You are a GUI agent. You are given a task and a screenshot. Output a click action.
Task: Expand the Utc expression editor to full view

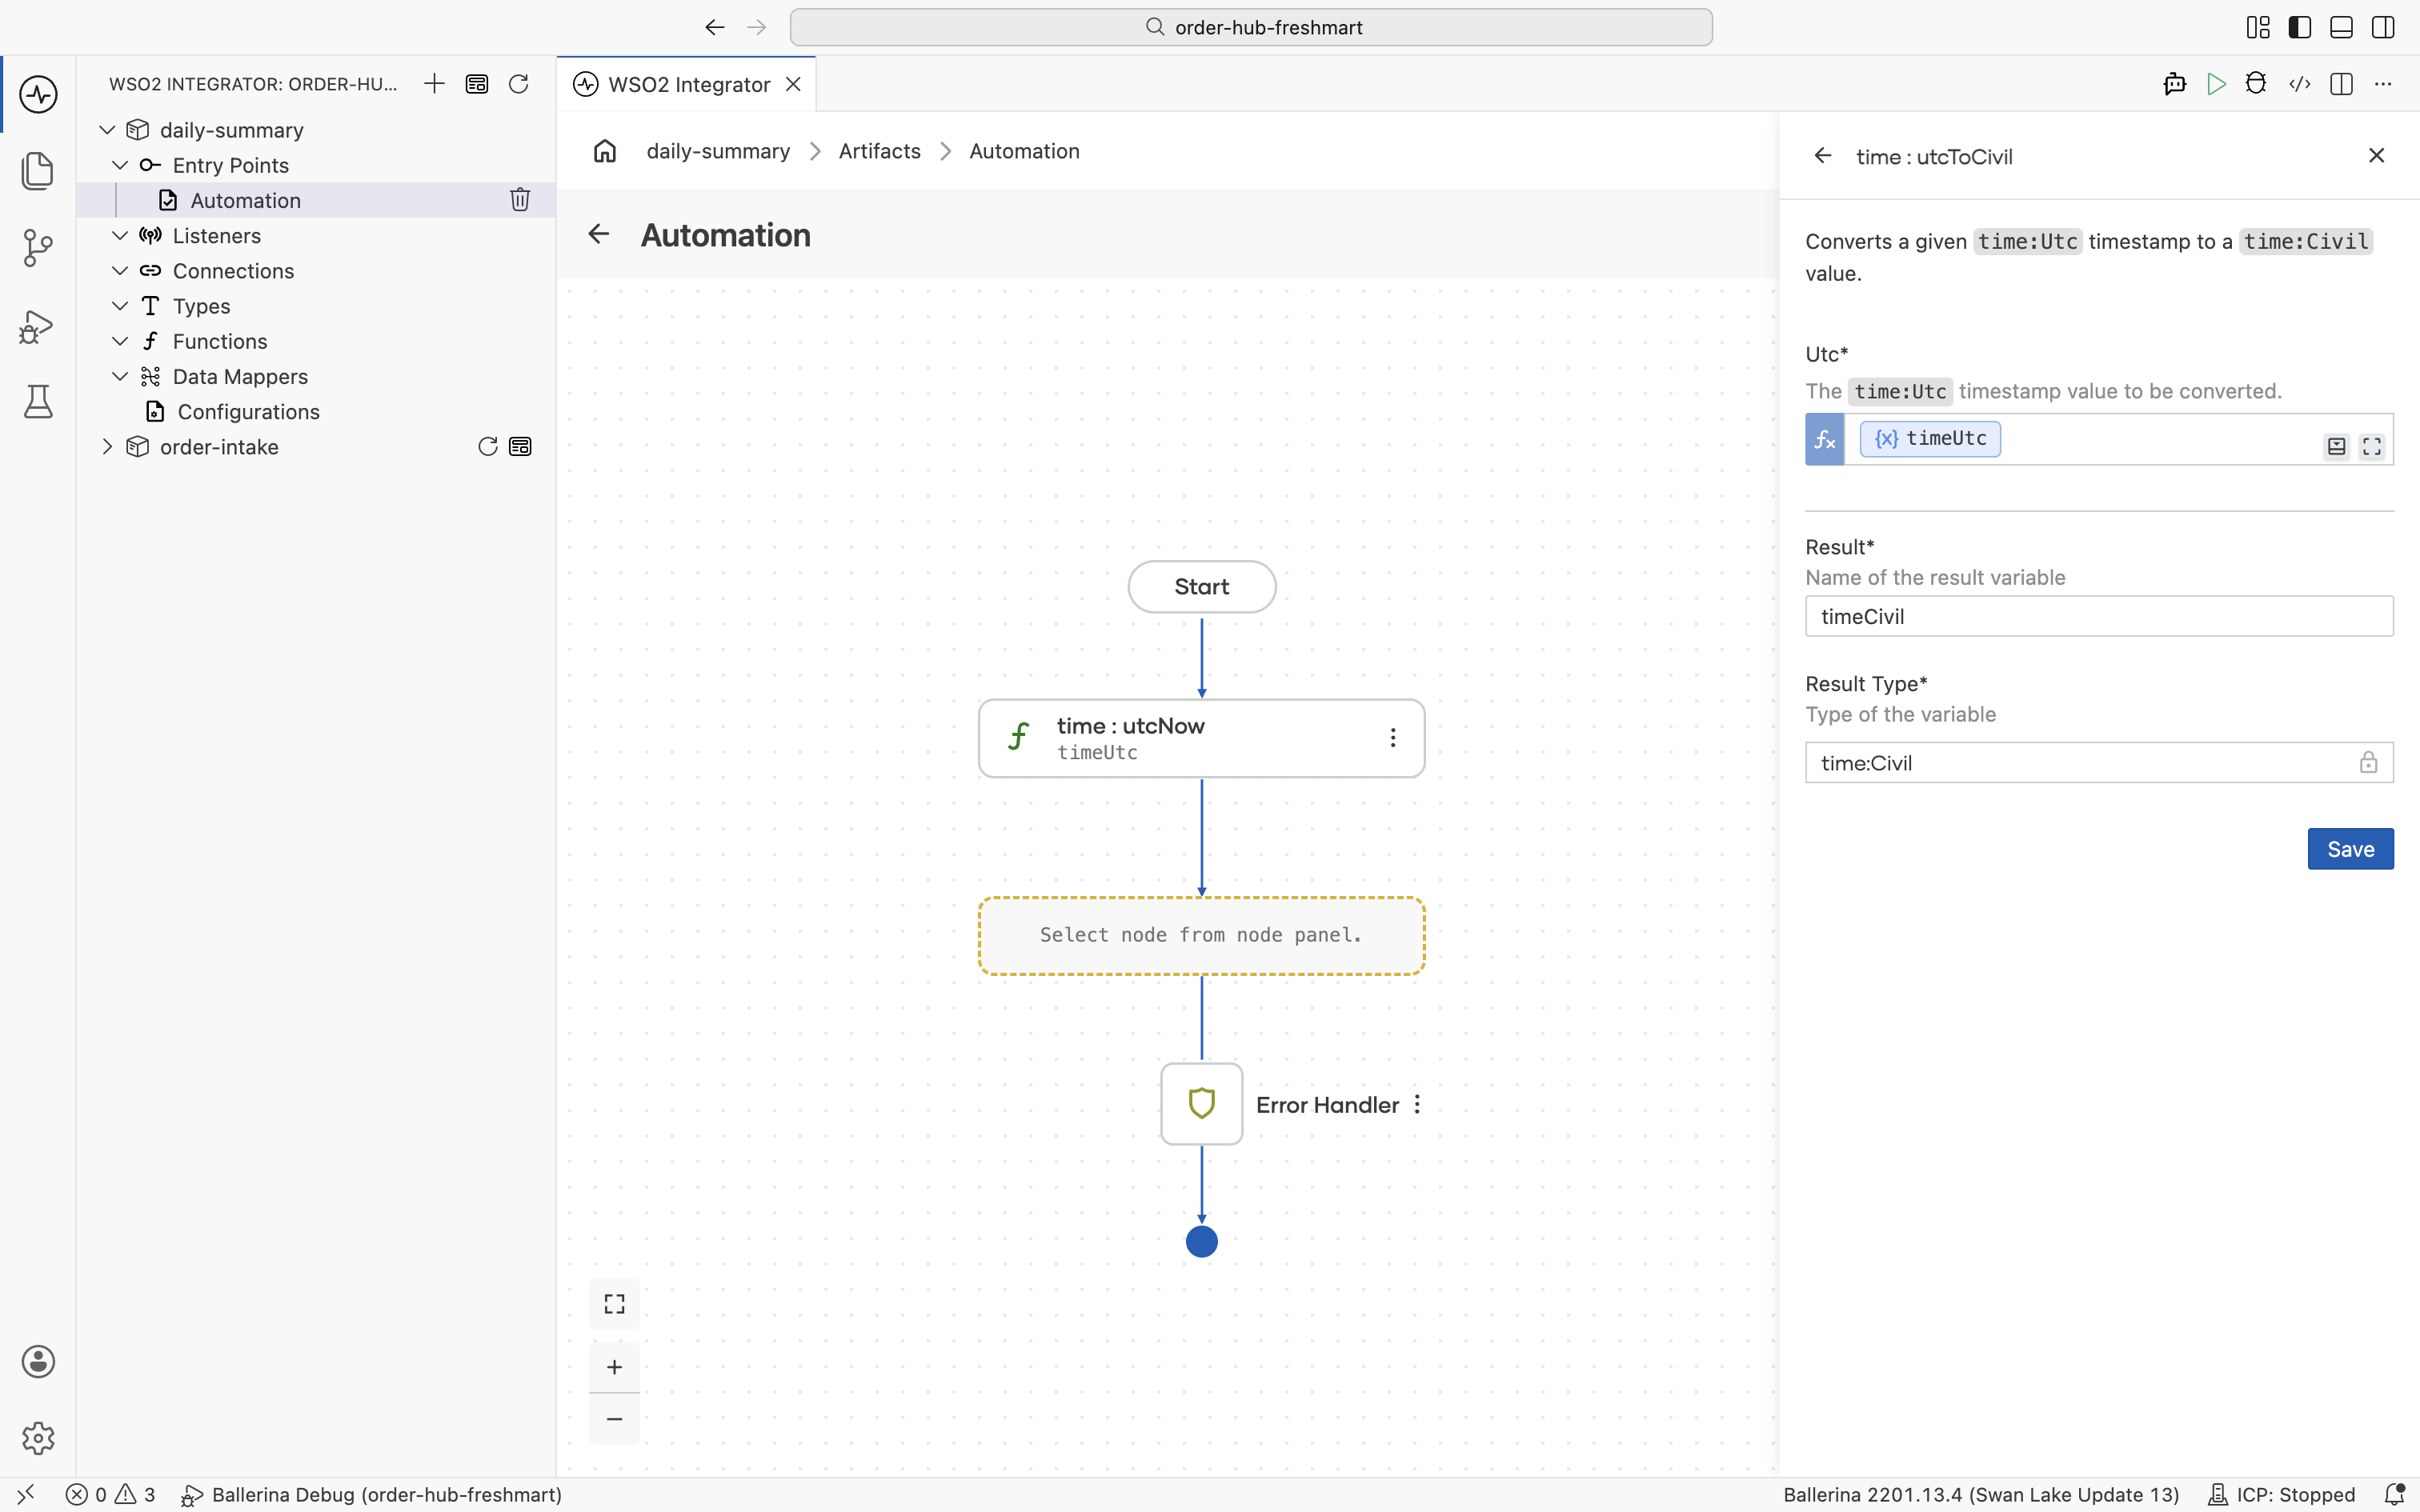2372,447
